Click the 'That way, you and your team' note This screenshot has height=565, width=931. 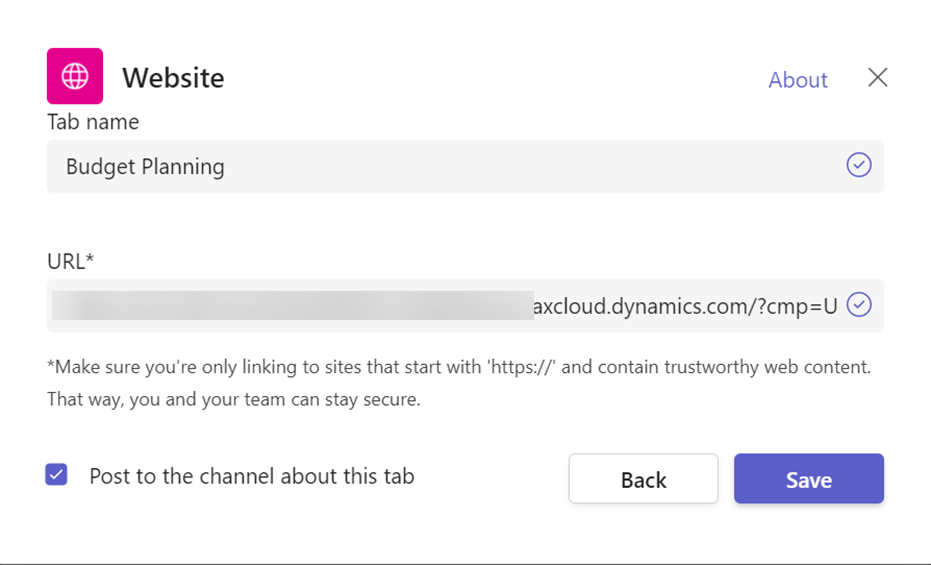coord(233,400)
